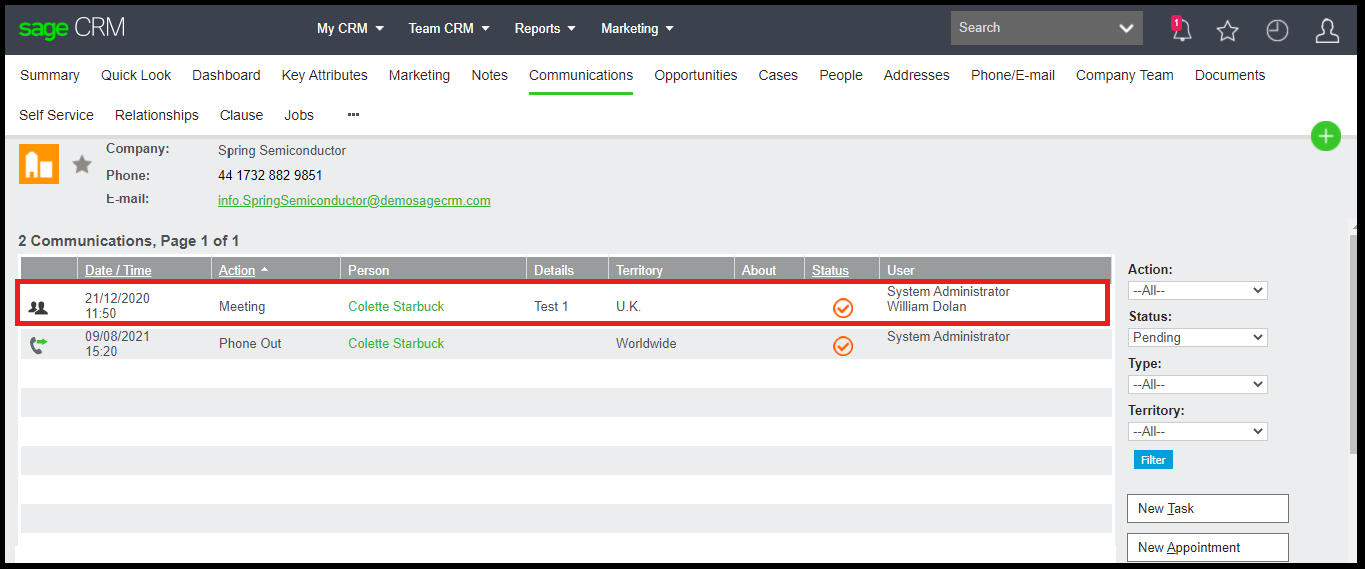Switch to the Clause tab
The height and width of the screenshot is (569, 1365).
point(241,115)
